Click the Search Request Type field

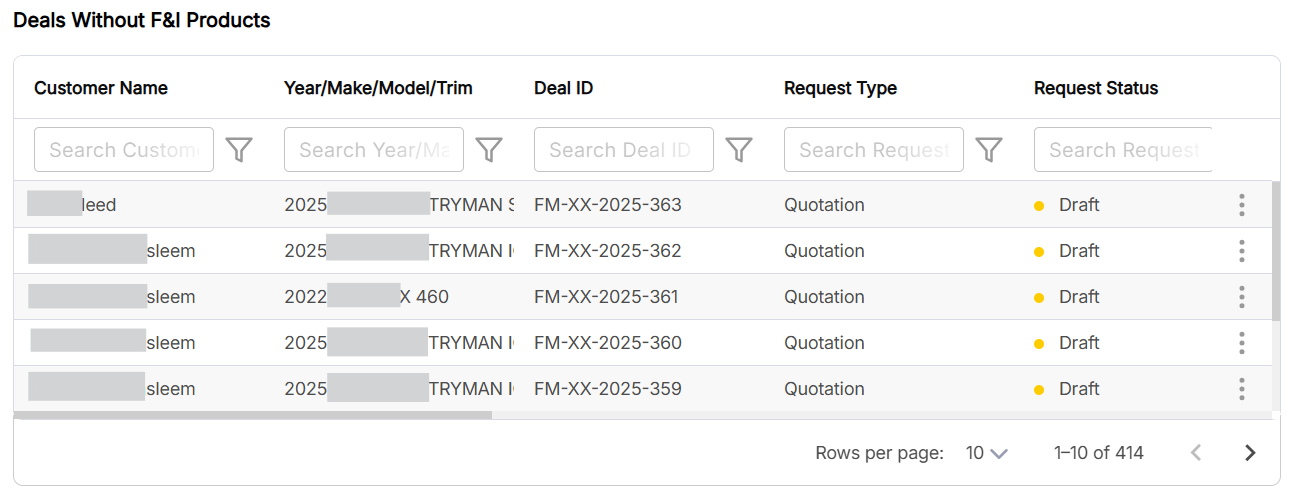874,150
